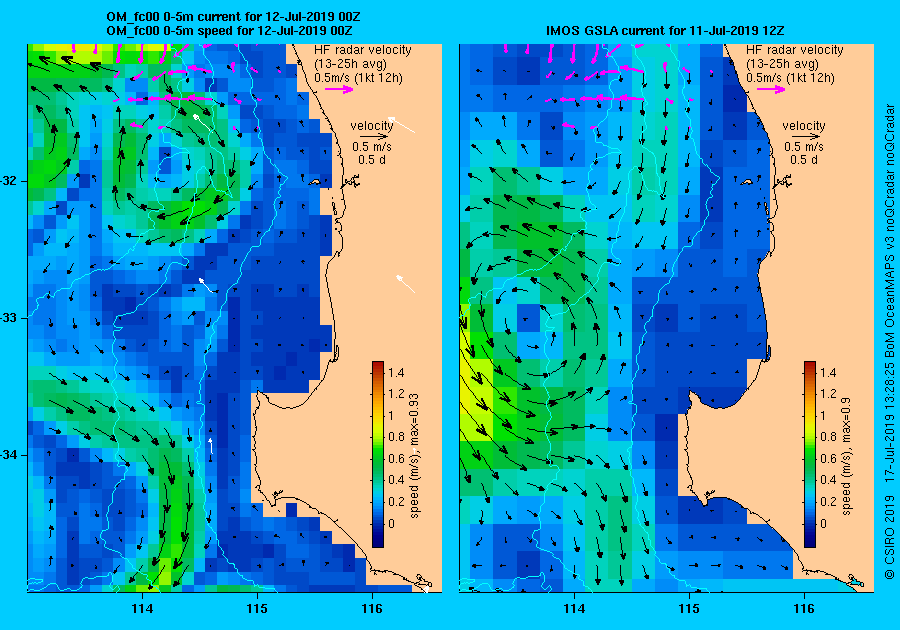The width and height of the screenshot is (900, 630).
Task: Click the right map speed color bar
Action: [810, 454]
